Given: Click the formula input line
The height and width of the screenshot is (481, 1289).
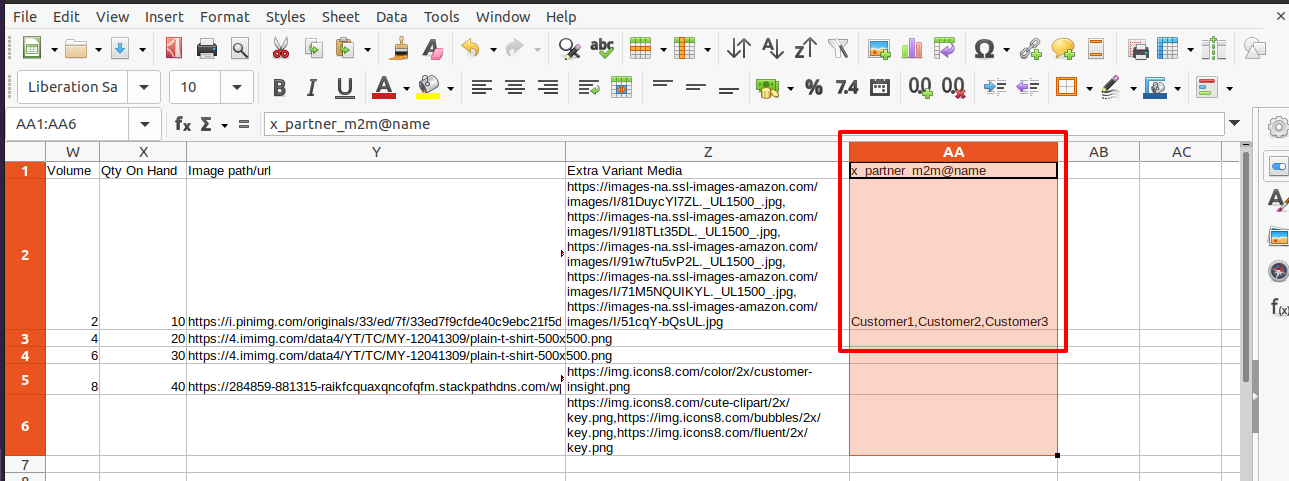Looking at the screenshot, I should point(745,124).
